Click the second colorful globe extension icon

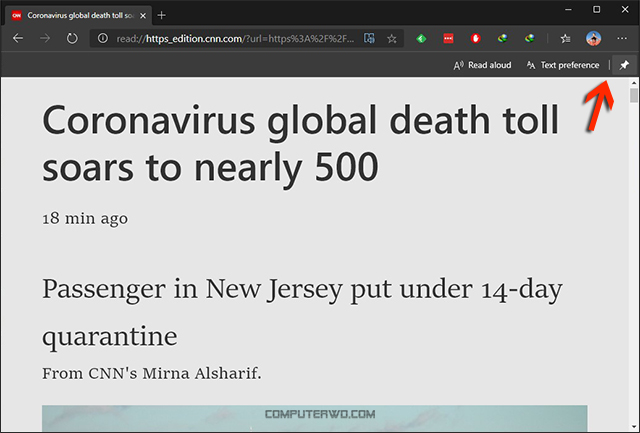pos(529,38)
